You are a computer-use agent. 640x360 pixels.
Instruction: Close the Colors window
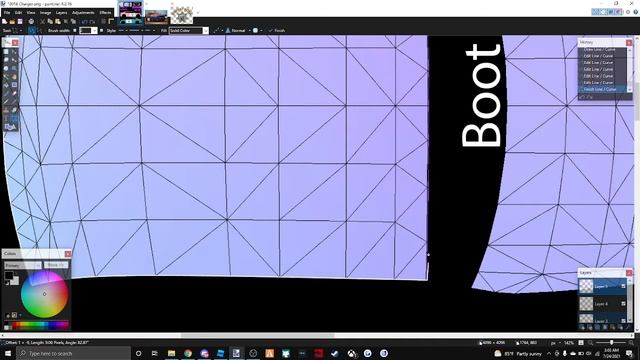coord(68,254)
